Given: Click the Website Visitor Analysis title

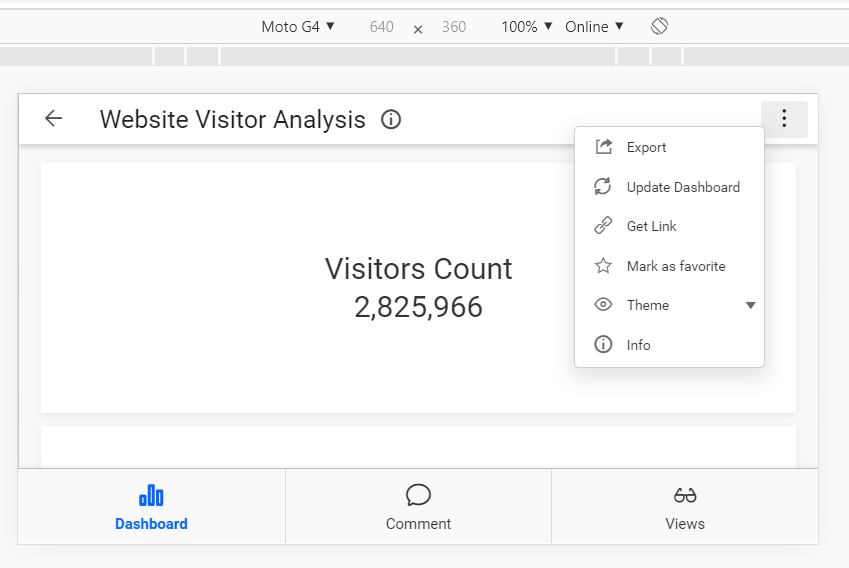Looking at the screenshot, I should coord(232,119).
